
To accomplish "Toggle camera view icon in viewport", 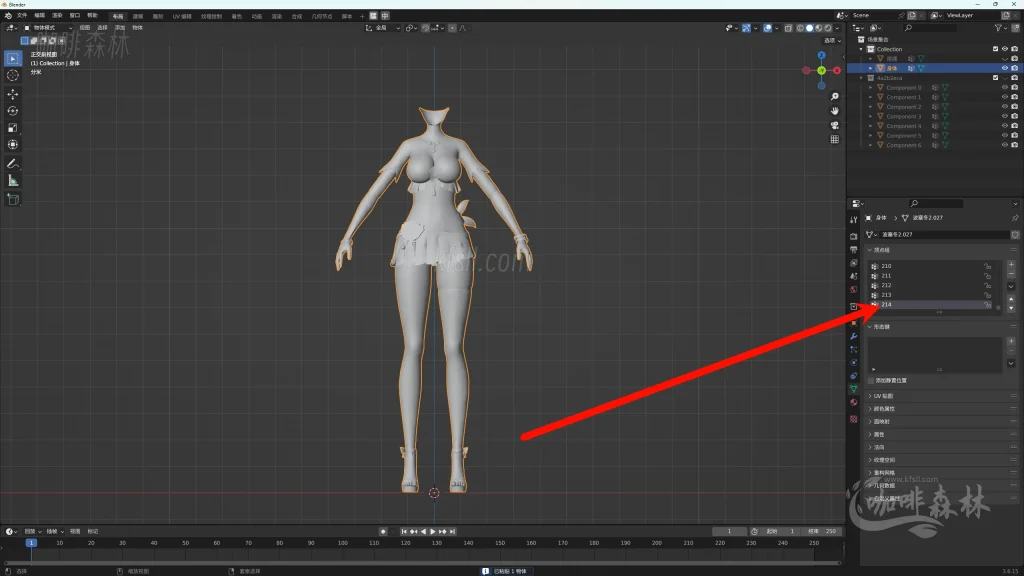I will point(835,125).
